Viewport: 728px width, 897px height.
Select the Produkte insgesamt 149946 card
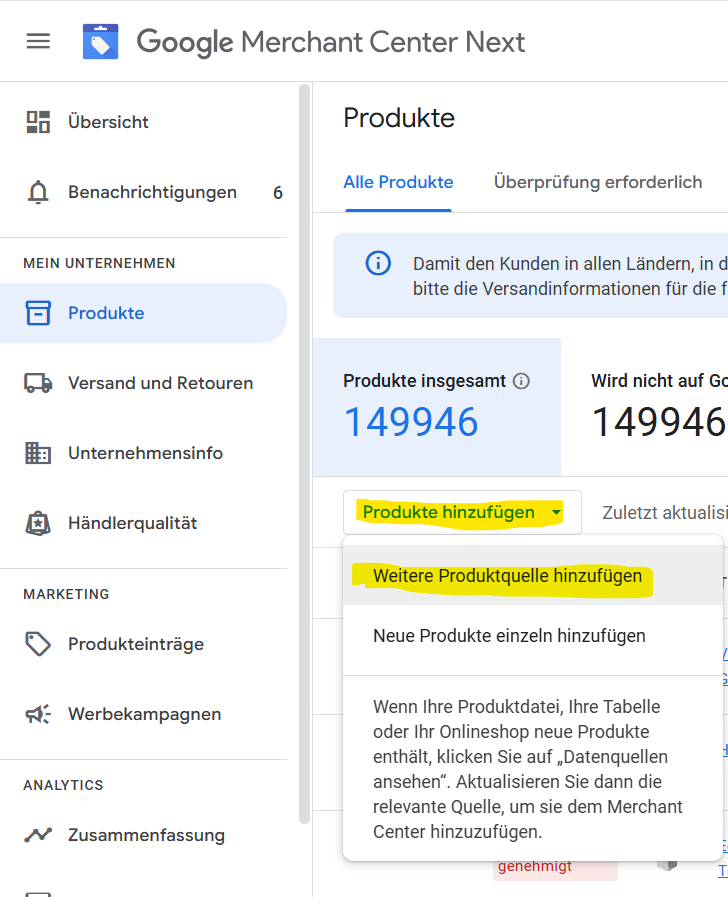pyautogui.click(x=437, y=407)
